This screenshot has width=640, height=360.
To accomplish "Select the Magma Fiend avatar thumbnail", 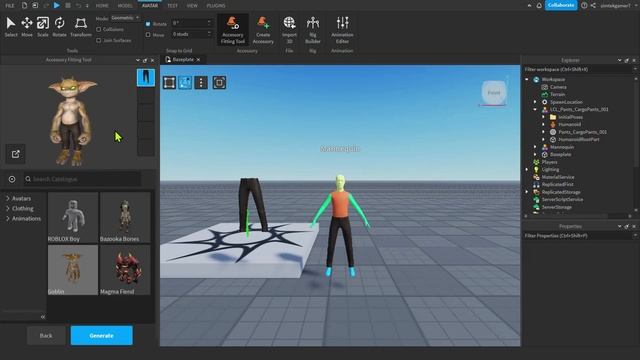I will pyautogui.click(x=125, y=270).
